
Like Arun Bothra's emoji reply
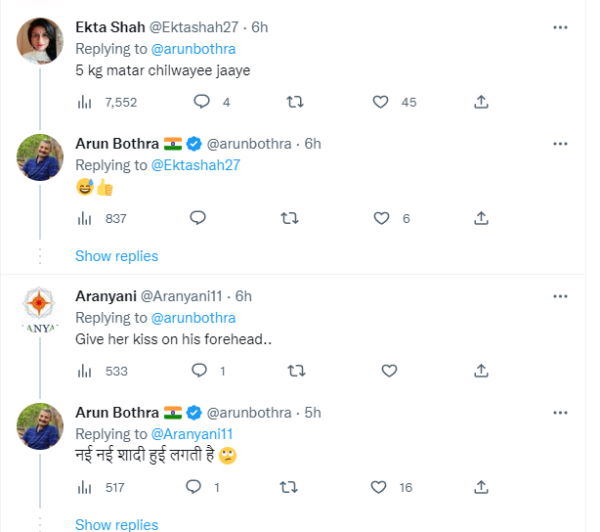(380, 218)
